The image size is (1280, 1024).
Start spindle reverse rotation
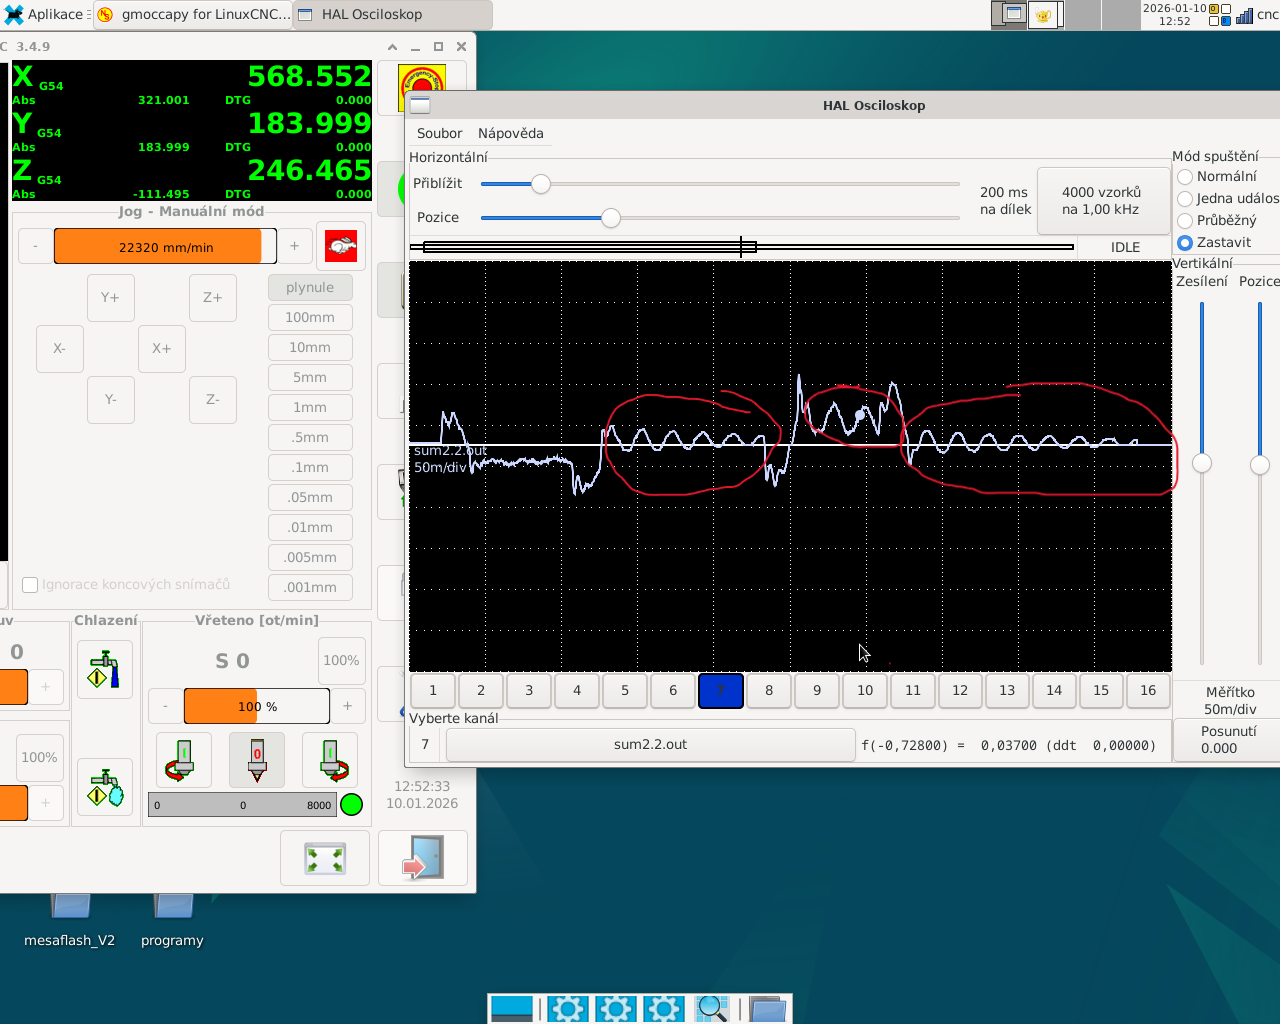point(183,759)
